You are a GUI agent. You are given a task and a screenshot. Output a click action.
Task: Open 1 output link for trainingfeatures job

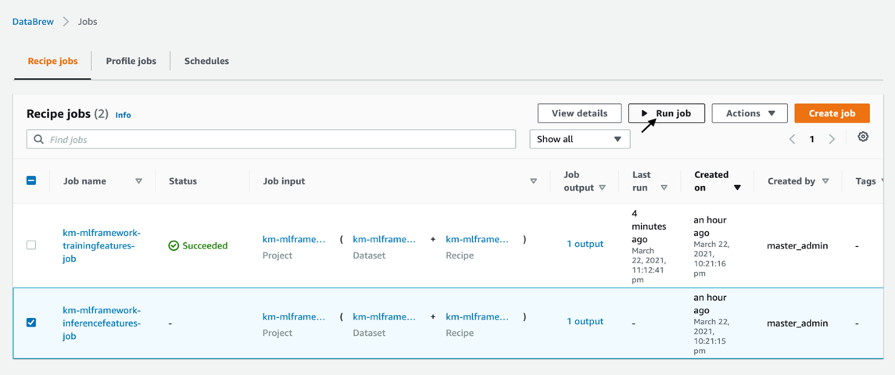[x=585, y=244]
